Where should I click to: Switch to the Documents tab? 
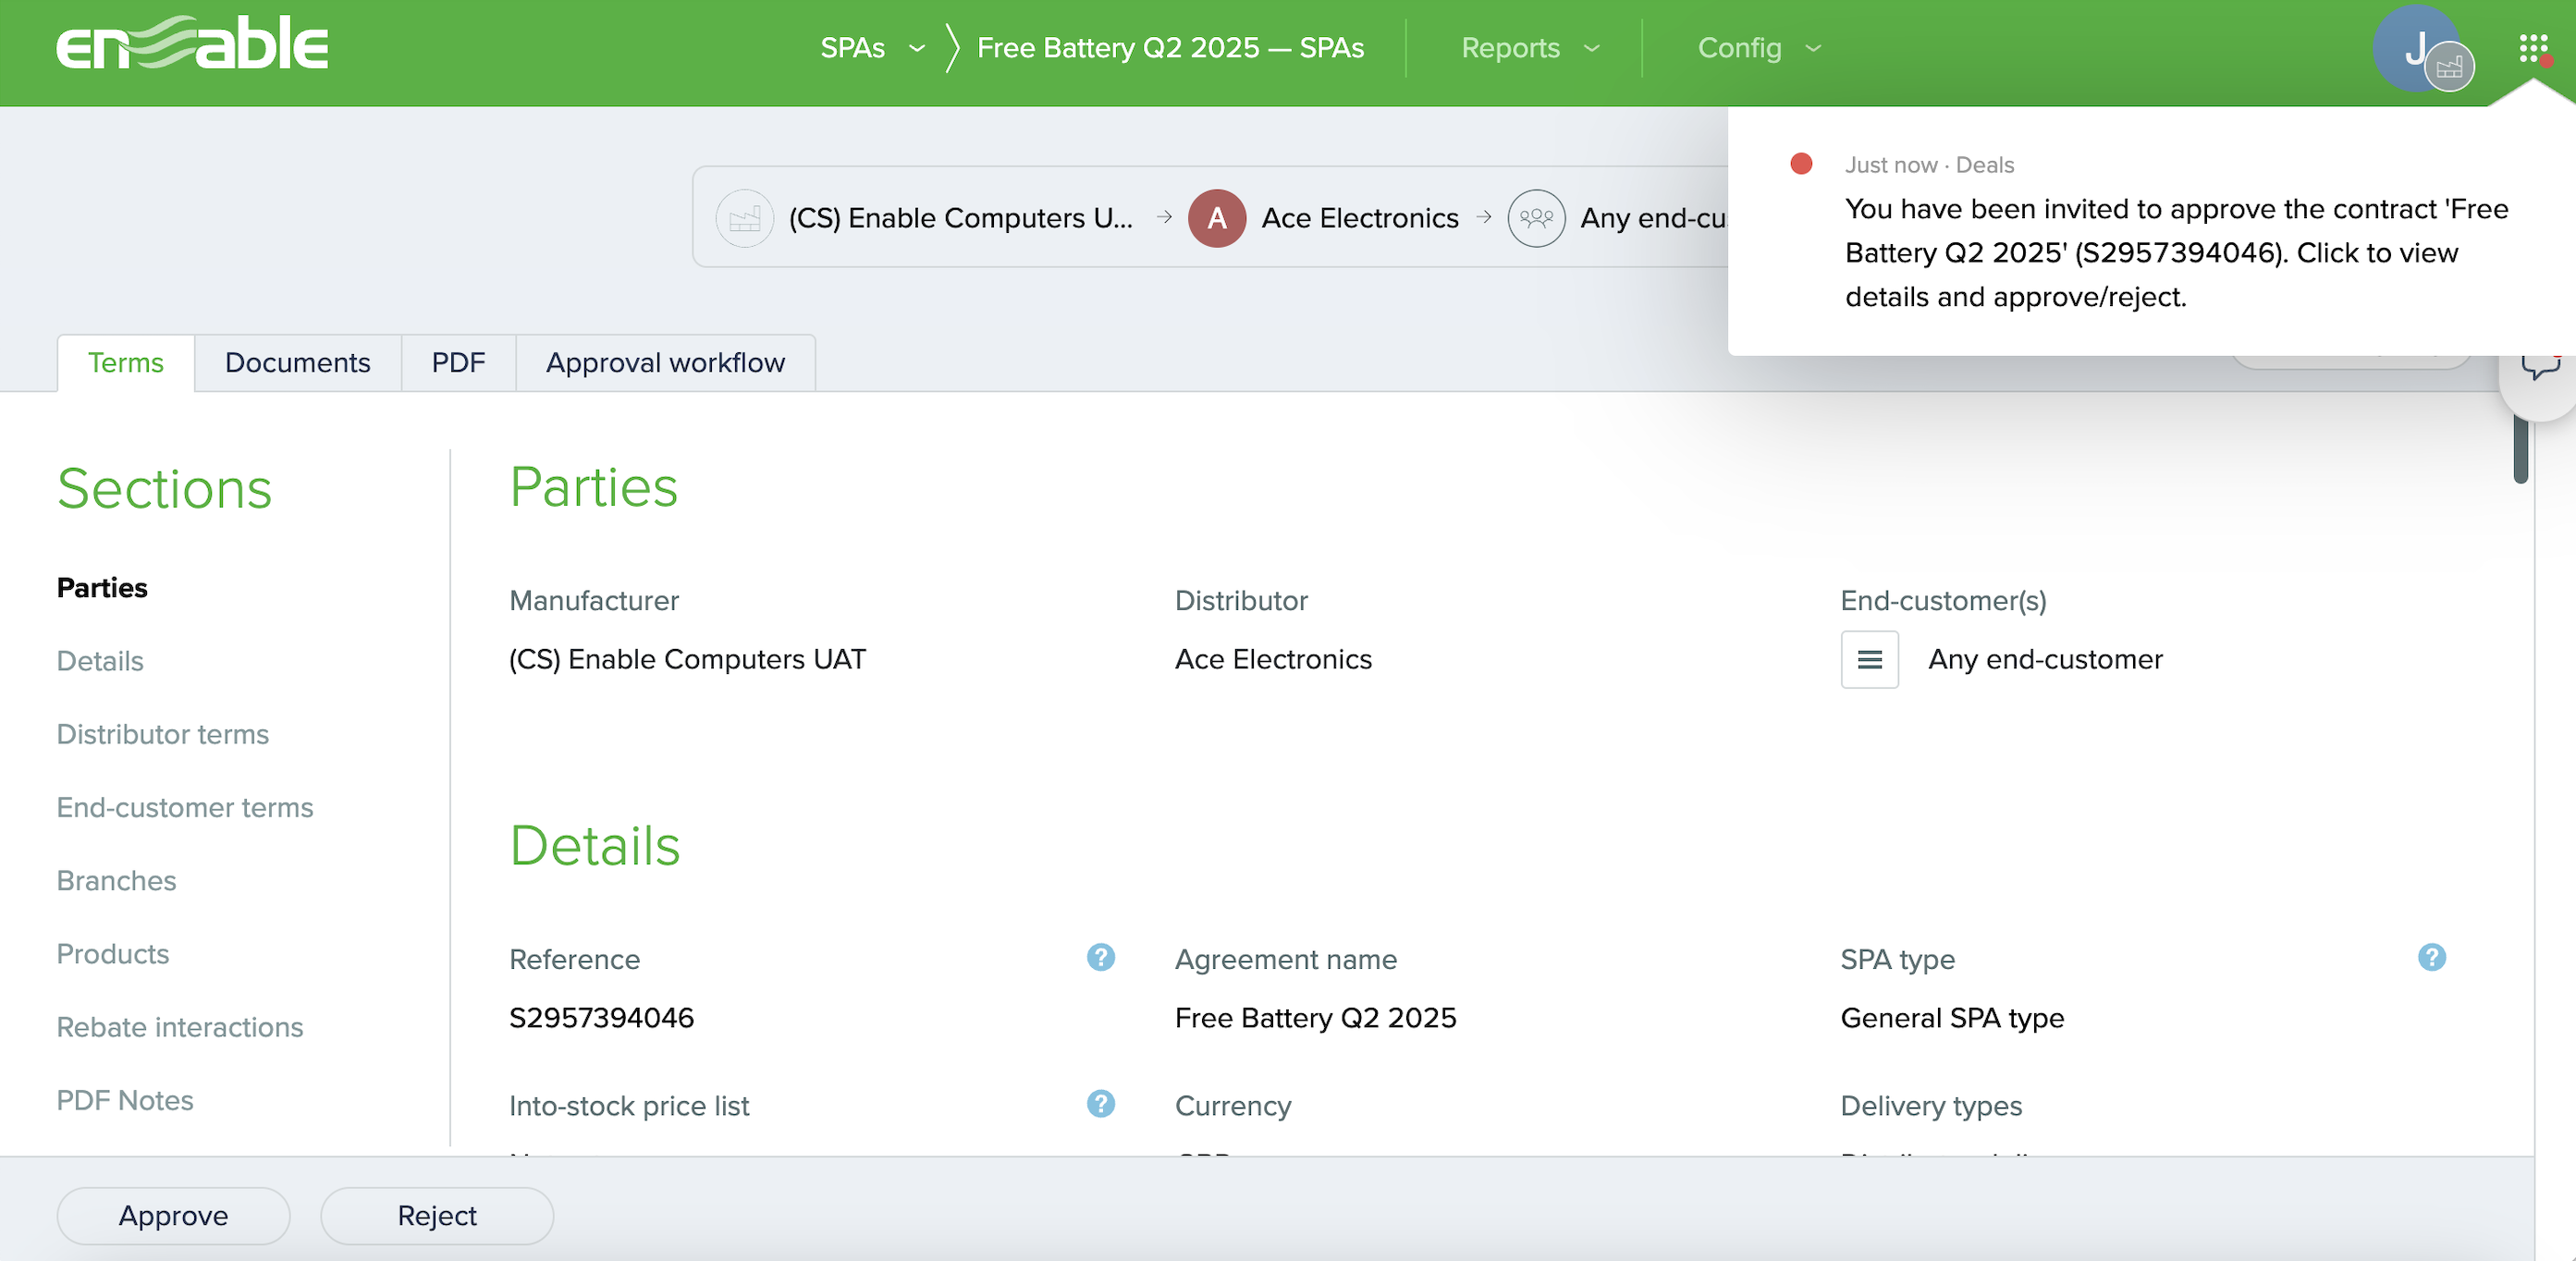click(297, 363)
